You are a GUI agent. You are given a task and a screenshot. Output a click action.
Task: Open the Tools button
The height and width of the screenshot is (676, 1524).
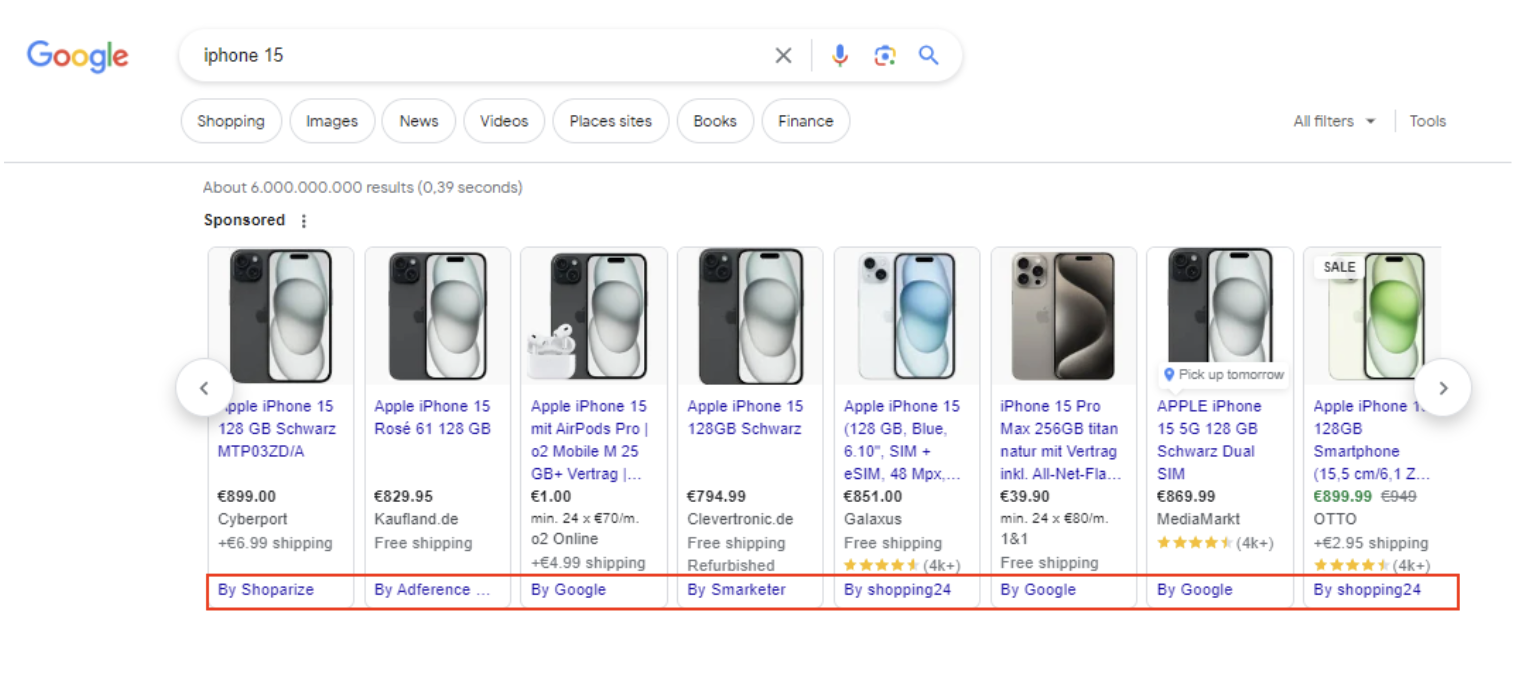pyautogui.click(x=1428, y=121)
